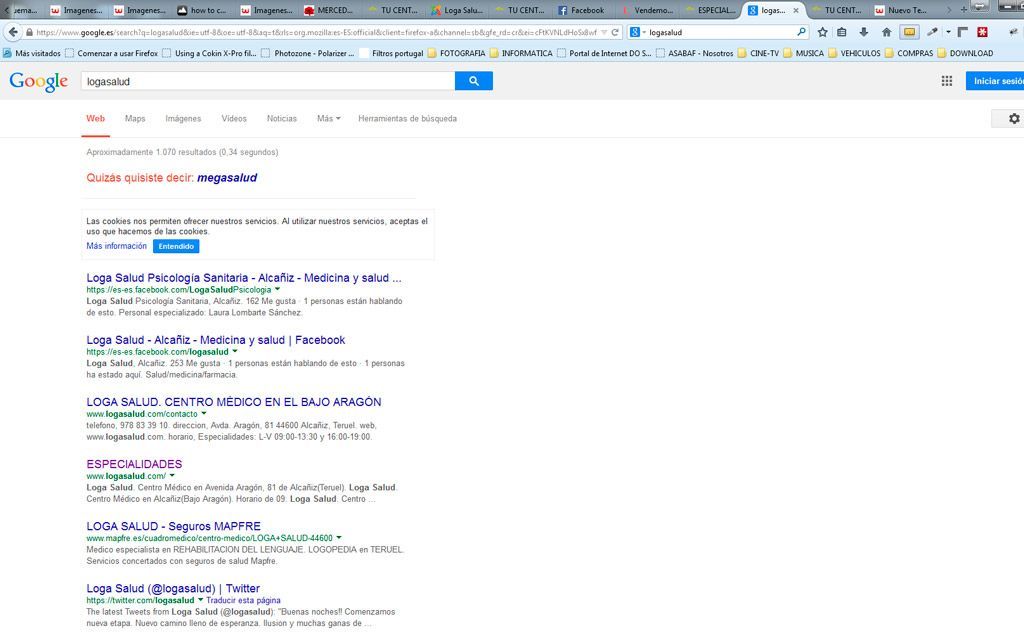Open search engine dropdown next to Google icon
This screenshot has height=639, width=1024.
(x=644, y=32)
